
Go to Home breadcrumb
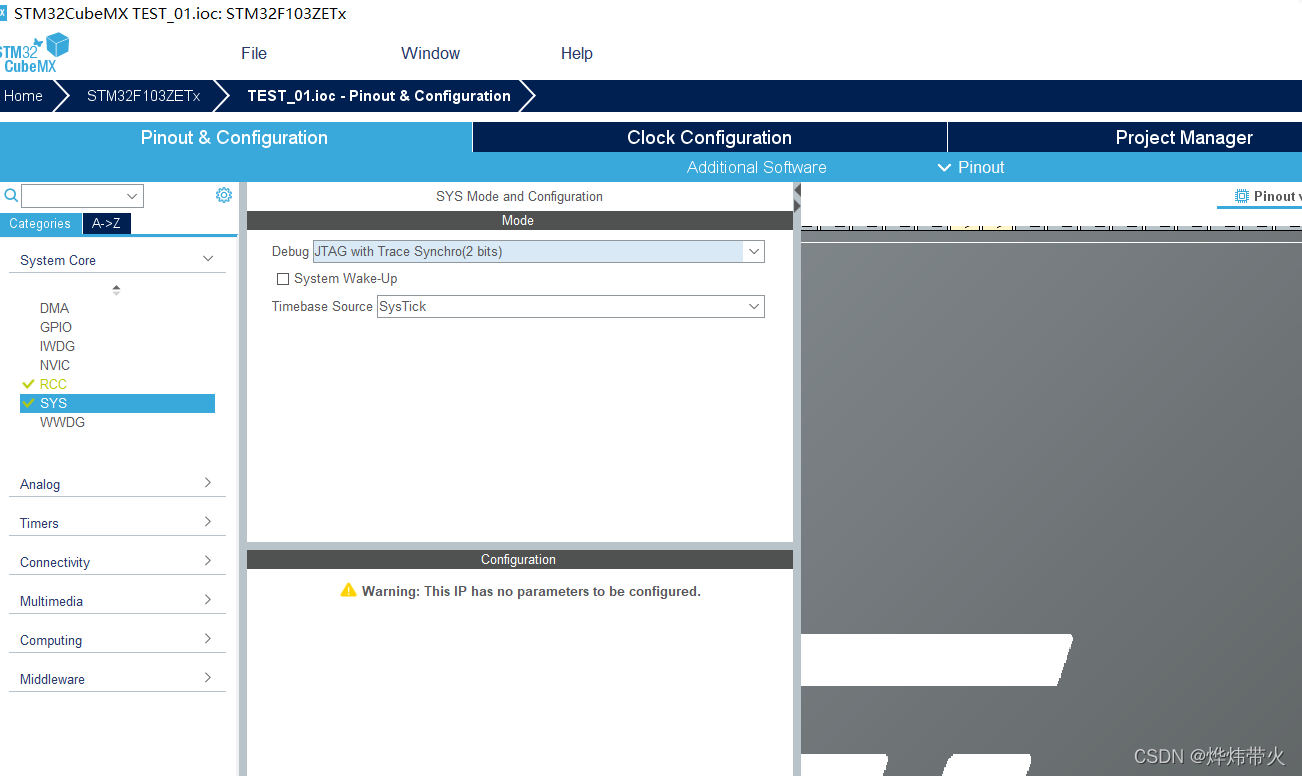pos(23,96)
